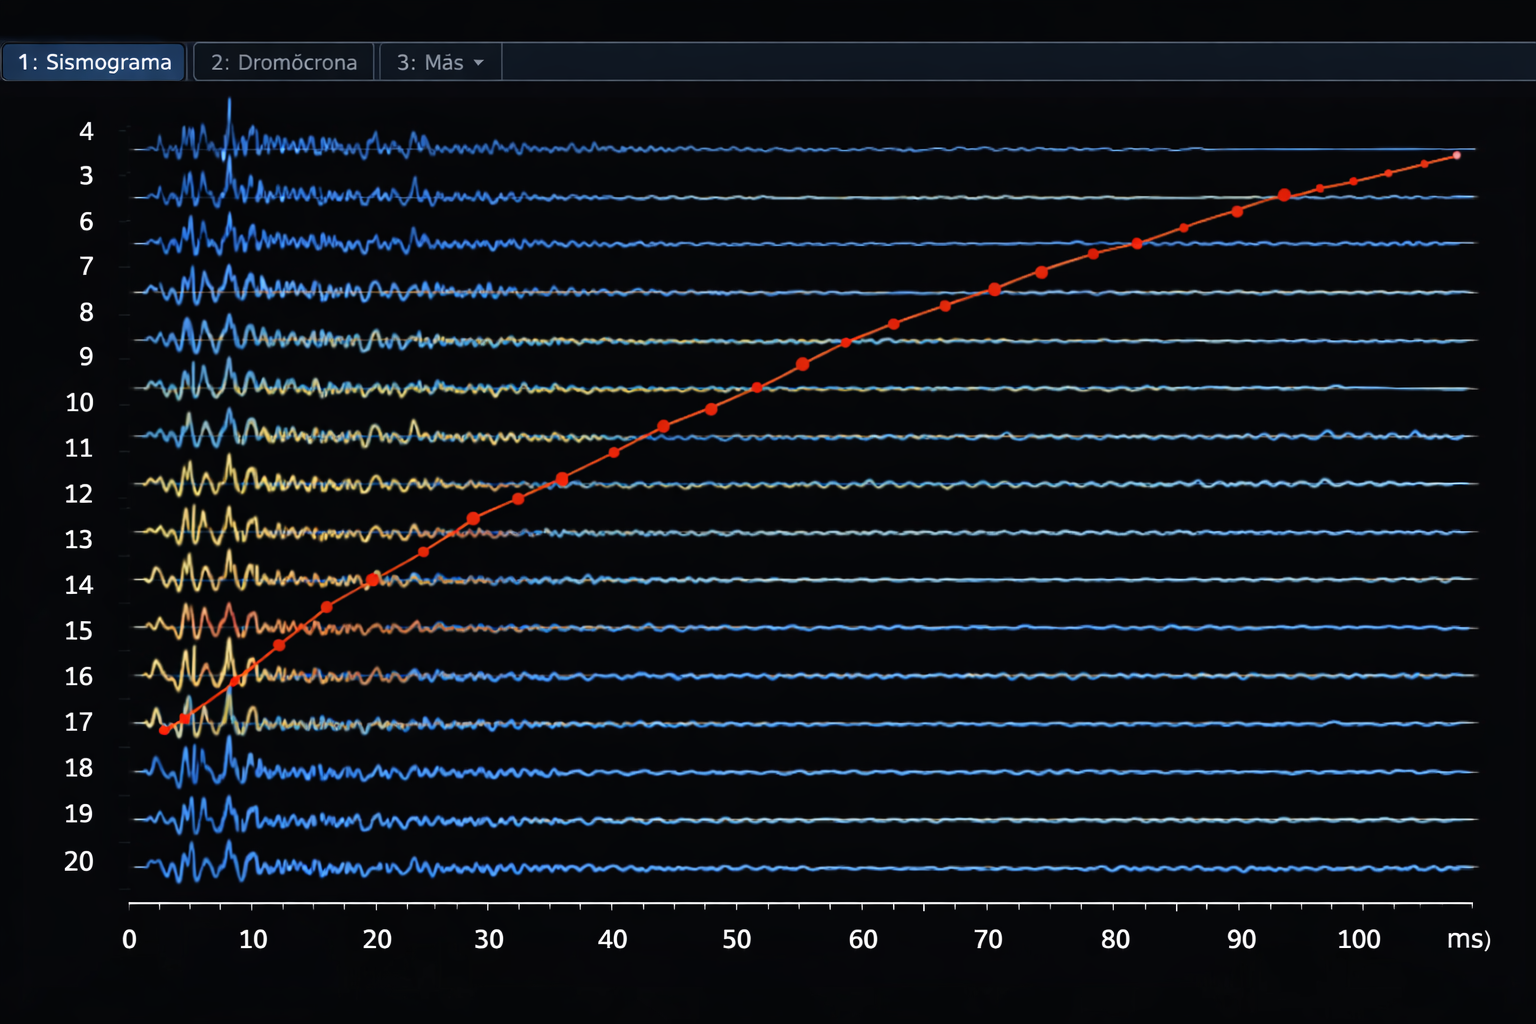
Task: Open the 3: Más tab menu
Action: [x=440, y=62]
